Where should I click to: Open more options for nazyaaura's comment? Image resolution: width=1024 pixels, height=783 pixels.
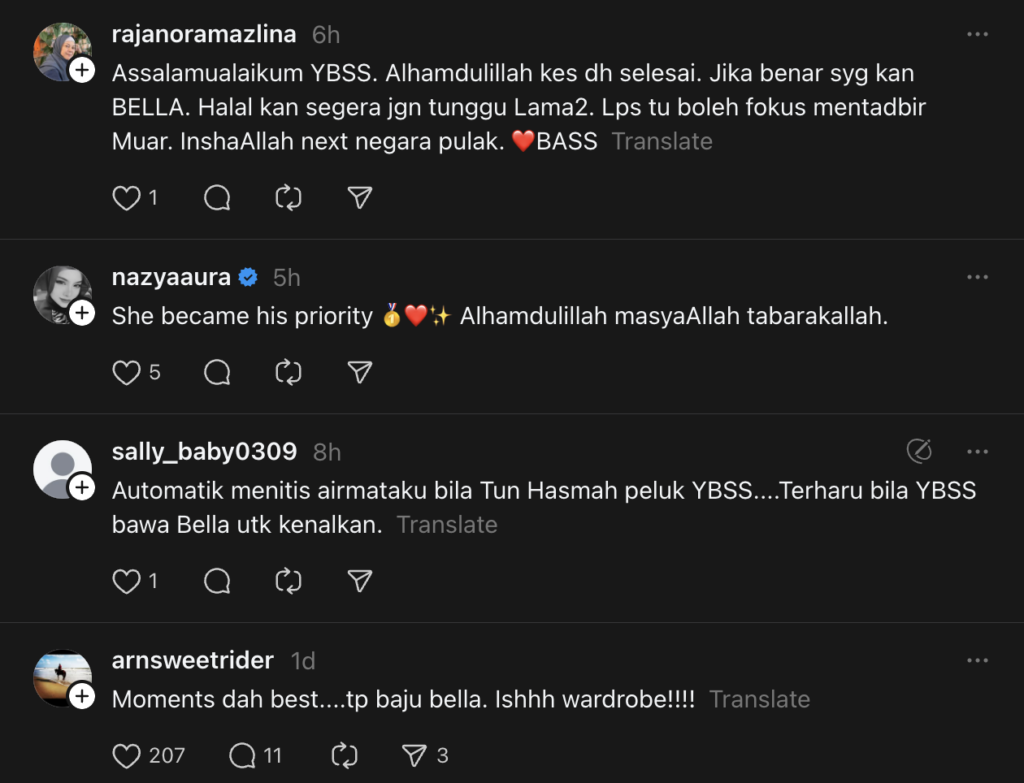(977, 277)
